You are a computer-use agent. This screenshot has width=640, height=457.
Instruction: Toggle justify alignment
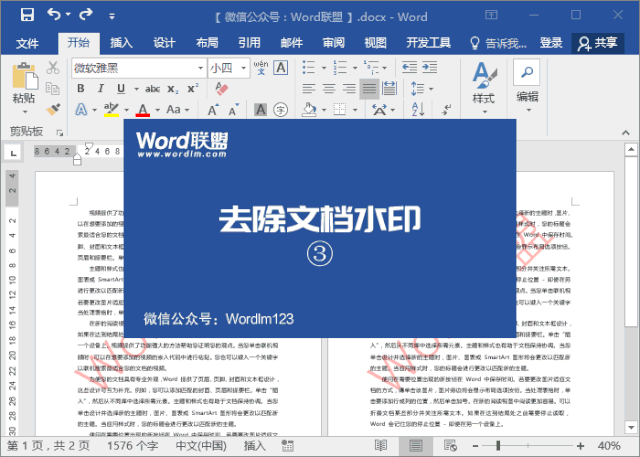click(369, 89)
